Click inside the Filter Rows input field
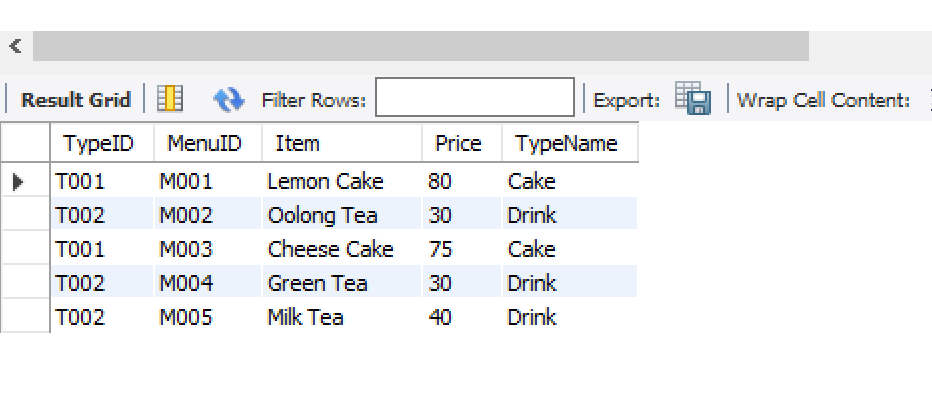Viewport: 932px width, 415px height. pyautogui.click(x=474, y=97)
